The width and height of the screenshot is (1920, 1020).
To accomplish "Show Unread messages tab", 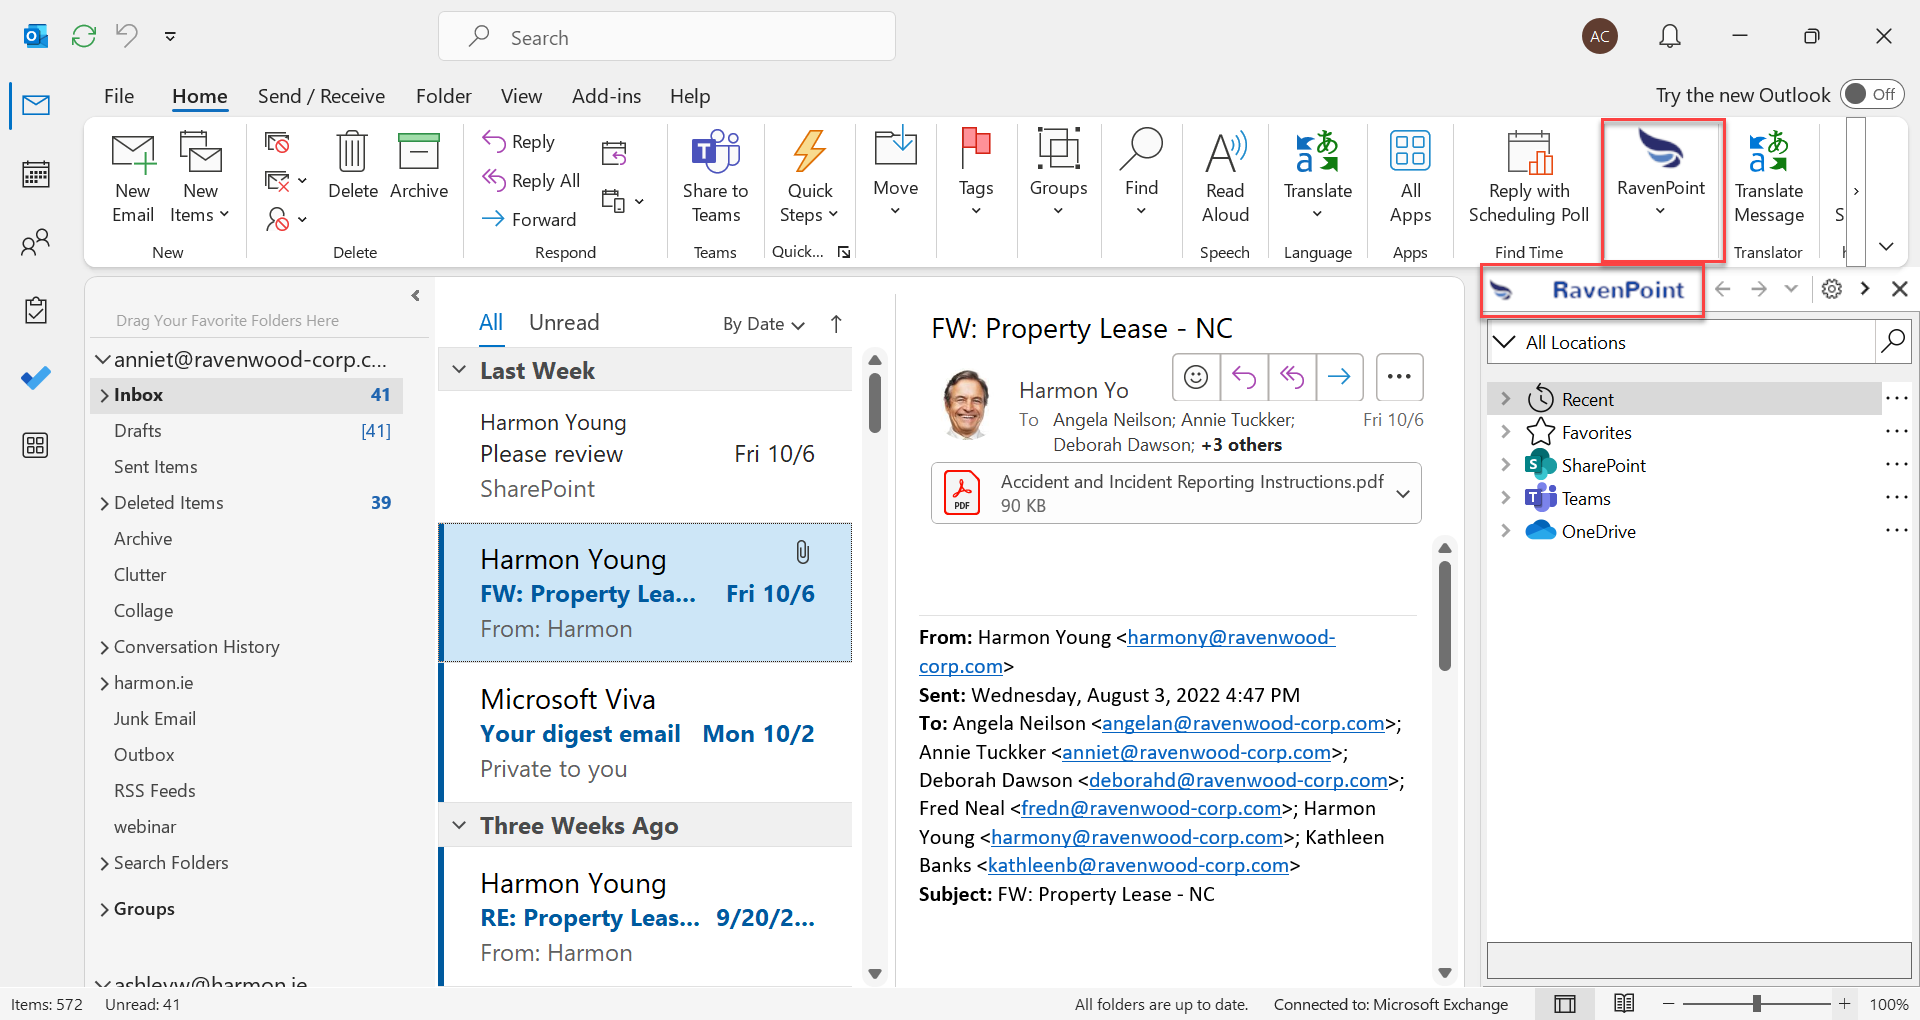I will (x=564, y=322).
